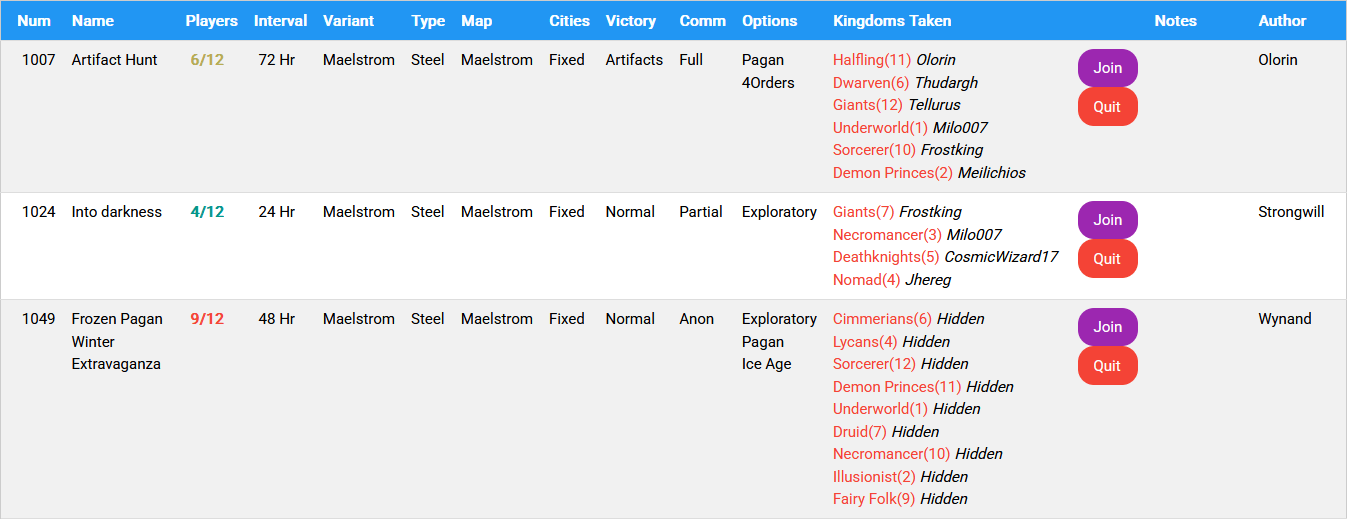Click the Victory column header
The width and height of the screenshot is (1347, 519).
(x=631, y=21)
